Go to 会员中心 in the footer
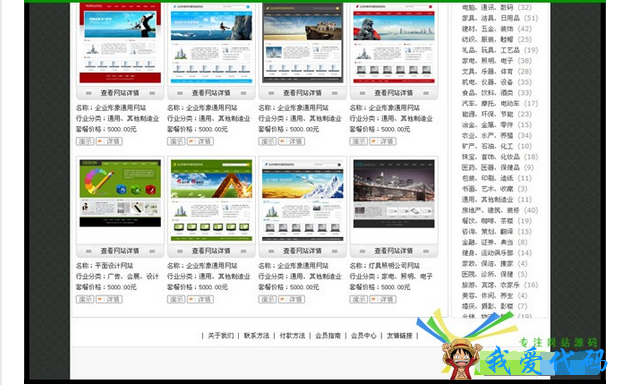 pos(364,336)
